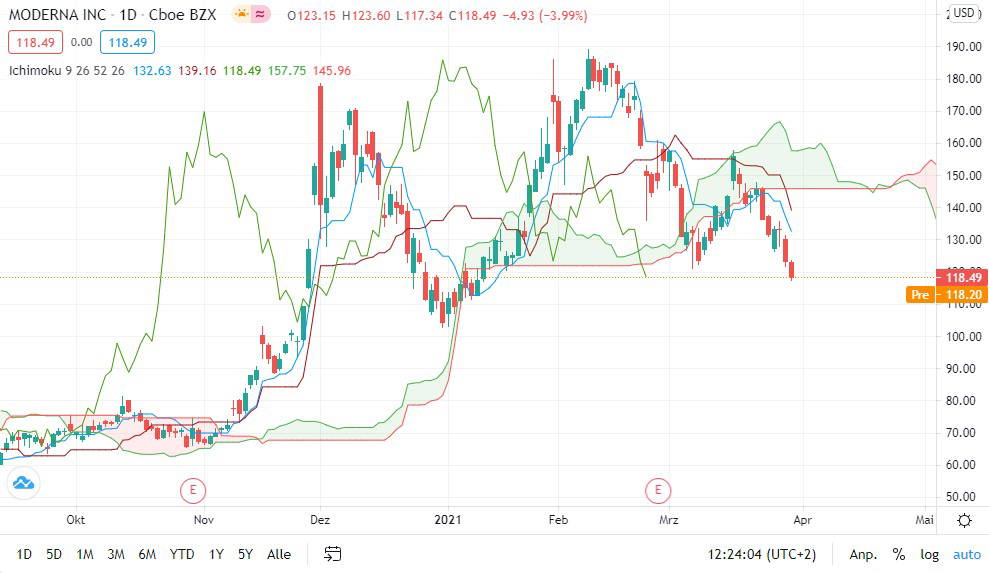Viewport: 989px width, 573px height.
Task: Click the Ichimoku value 145.96
Action: pyautogui.click(x=332, y=70)
